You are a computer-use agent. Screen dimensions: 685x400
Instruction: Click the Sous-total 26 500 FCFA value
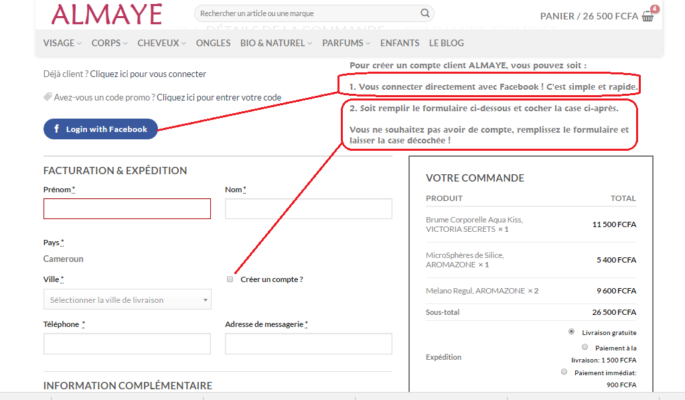614,312
